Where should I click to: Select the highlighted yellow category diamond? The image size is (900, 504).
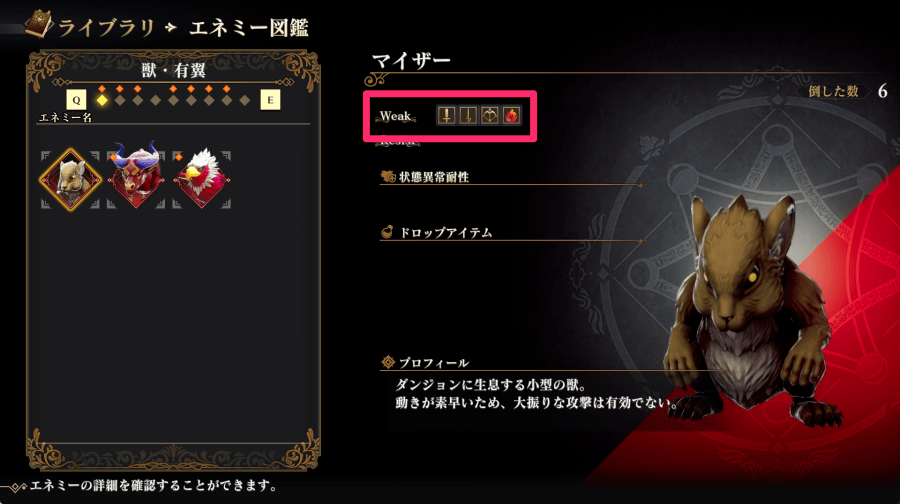coord(102,100)
